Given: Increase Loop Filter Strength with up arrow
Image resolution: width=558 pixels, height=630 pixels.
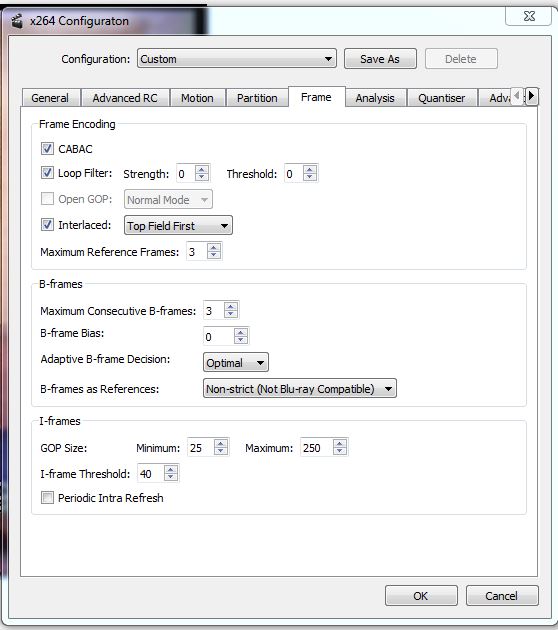Looking at the screenshot, I should 202,170.
